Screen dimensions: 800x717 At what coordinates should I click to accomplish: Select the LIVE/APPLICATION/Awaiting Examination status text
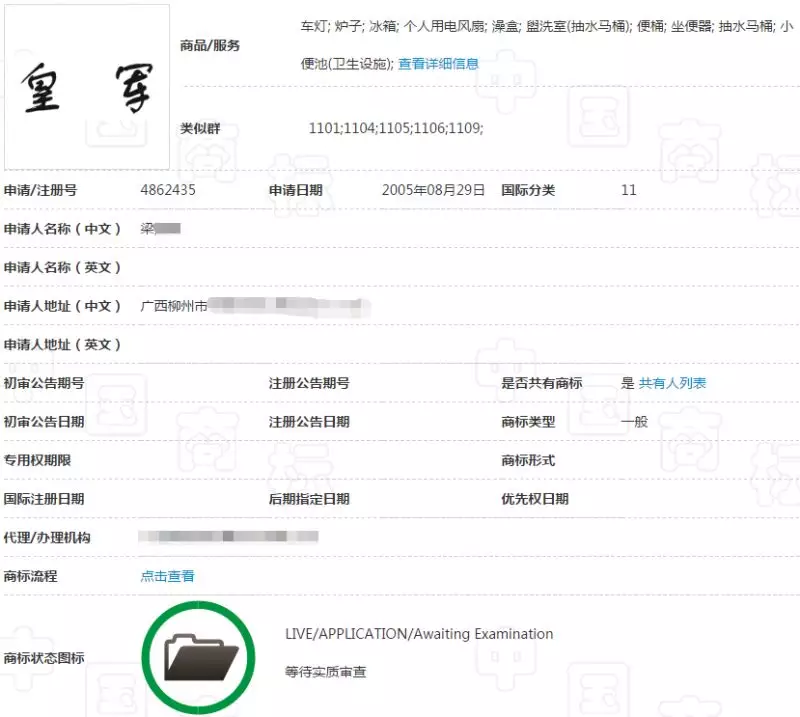point(418,633)
